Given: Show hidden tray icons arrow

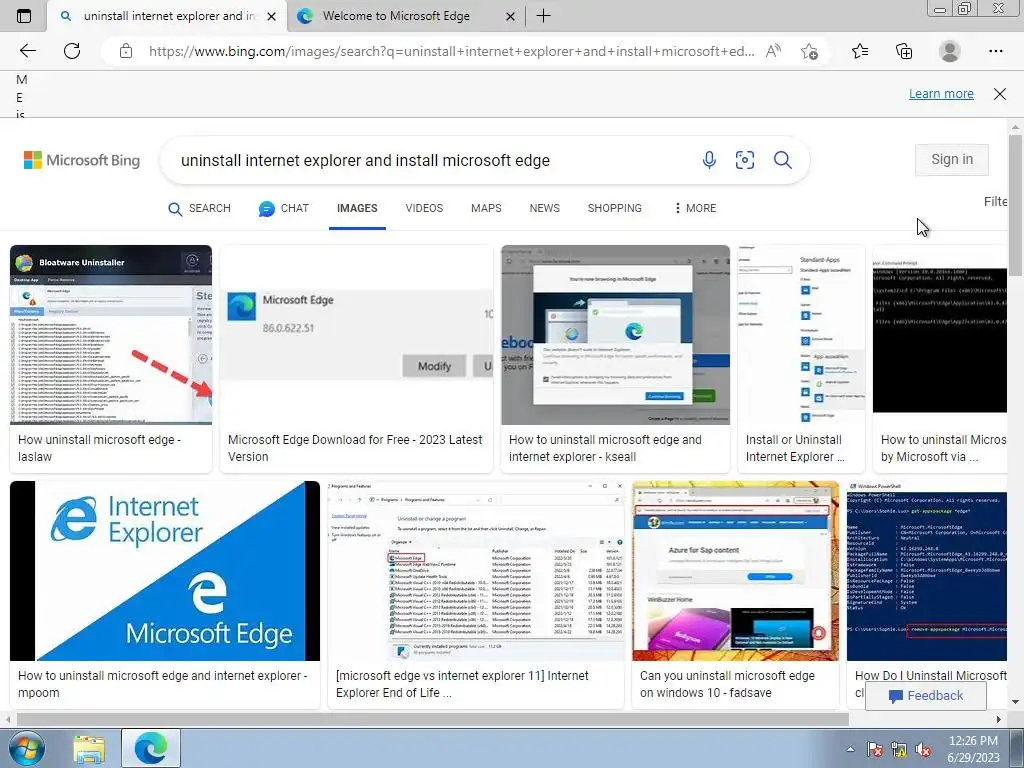Looking at the screenshot, I should coord(850,749).
